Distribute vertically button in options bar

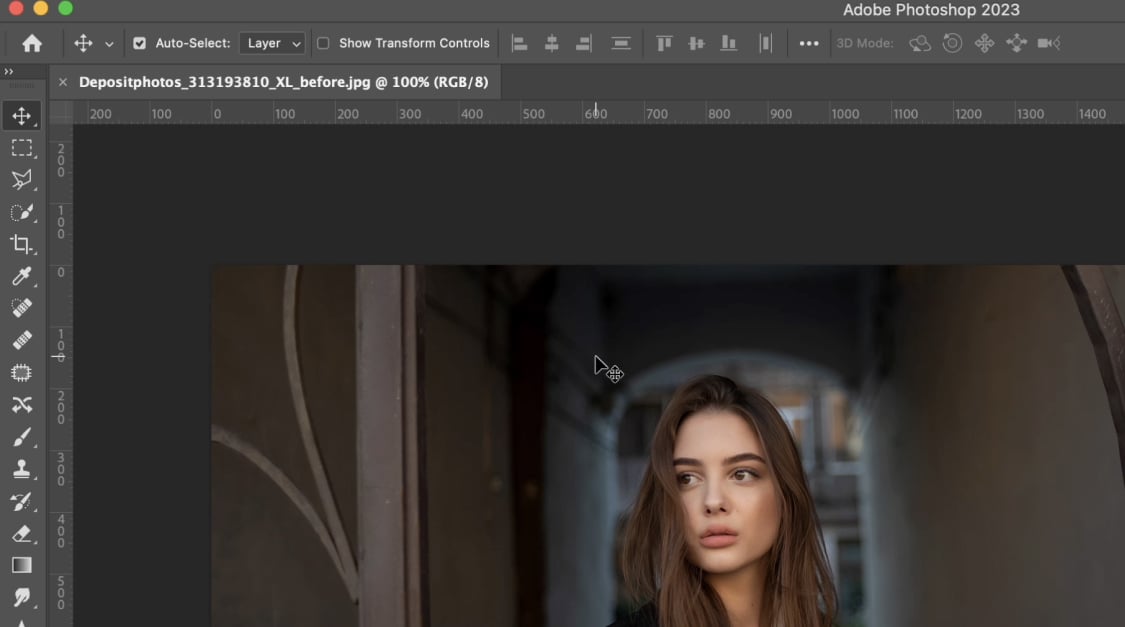[x=621, y=43]
